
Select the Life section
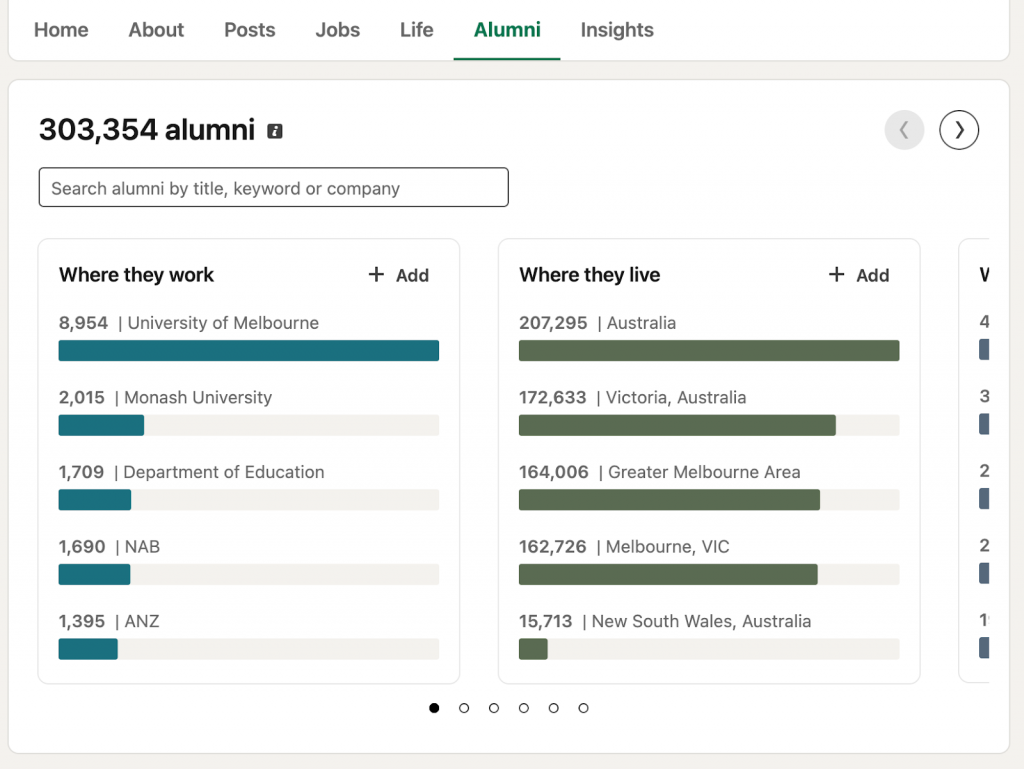tap(416, 30)
